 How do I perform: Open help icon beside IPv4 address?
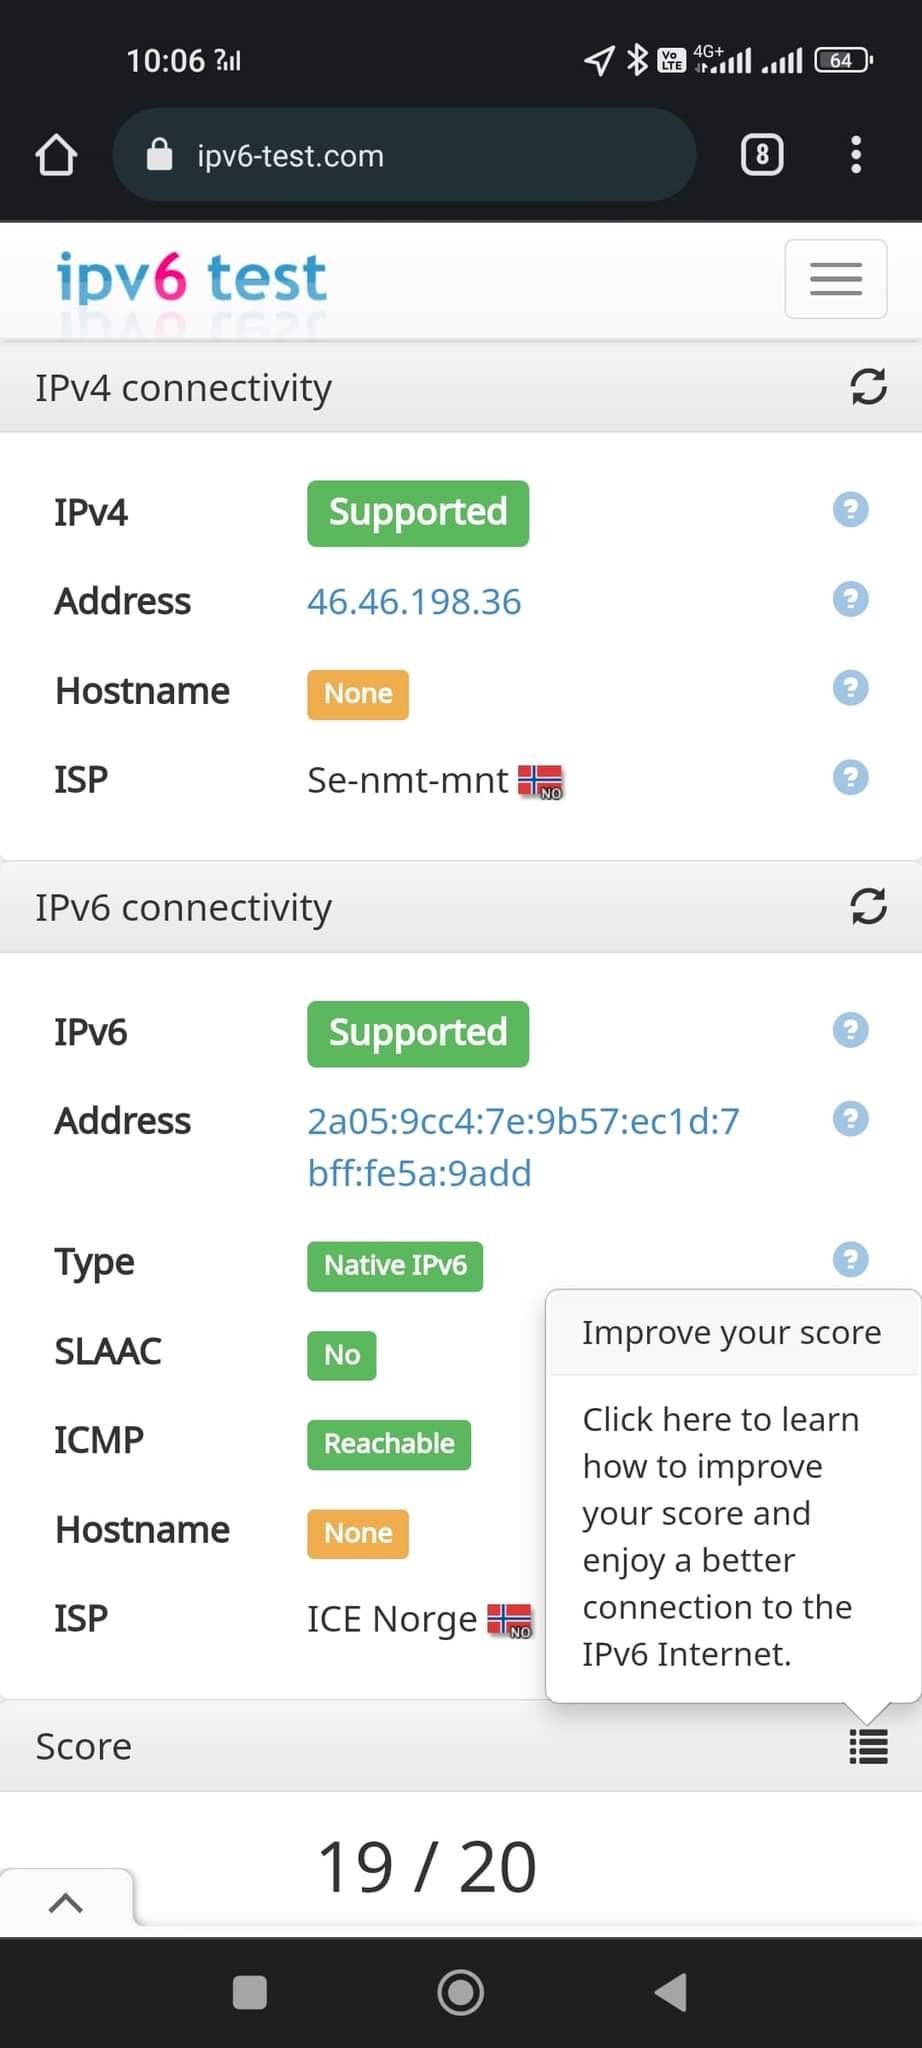[851, 599]
